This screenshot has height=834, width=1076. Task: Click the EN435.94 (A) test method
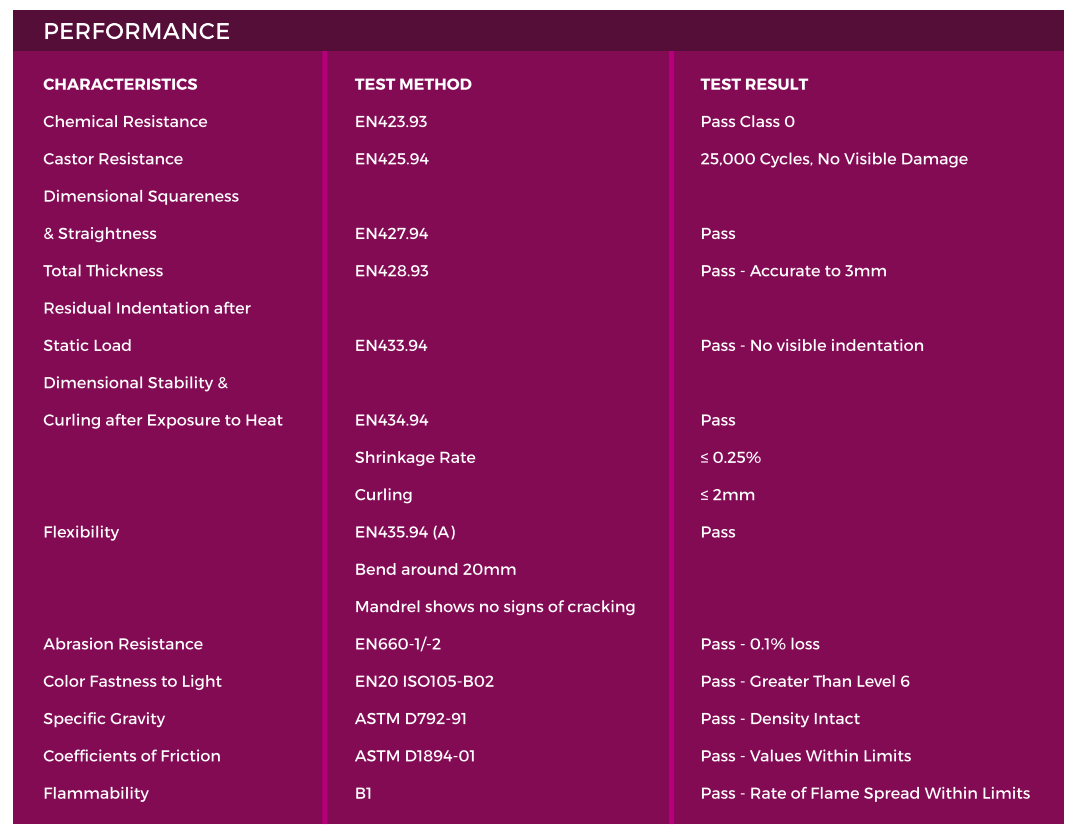coord(405,532)
